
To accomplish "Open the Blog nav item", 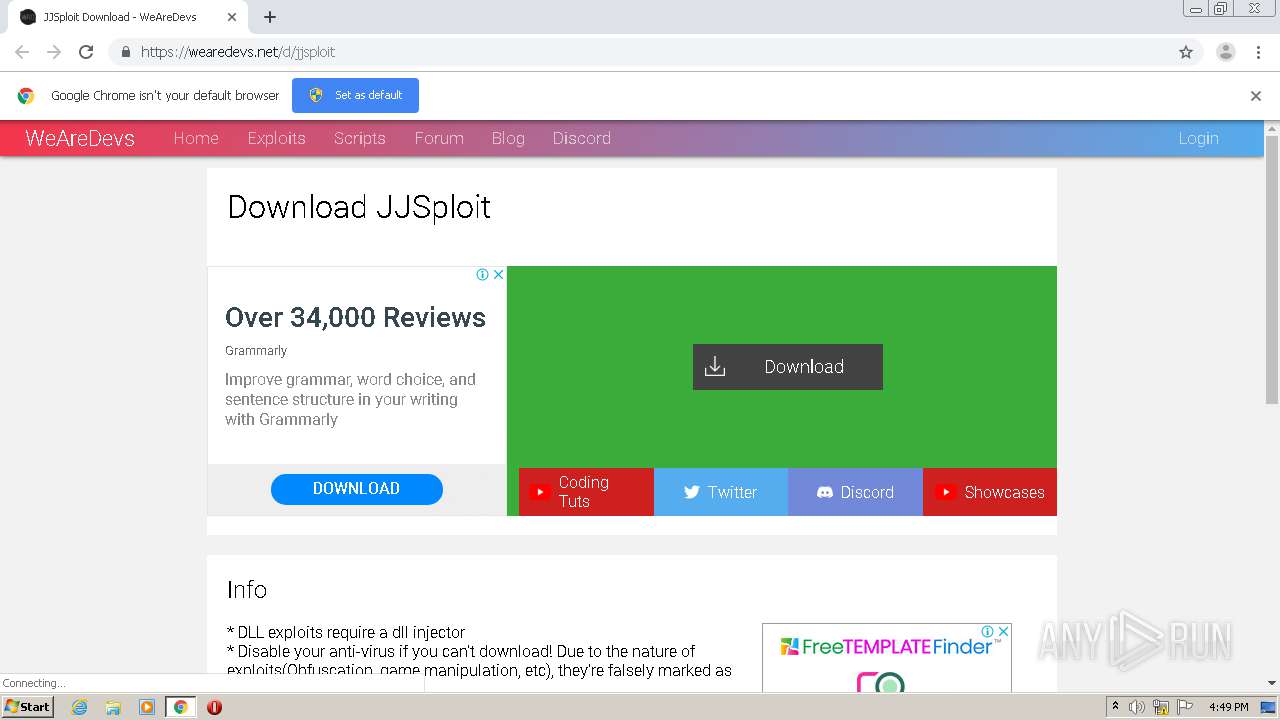I will pos(508,138).
